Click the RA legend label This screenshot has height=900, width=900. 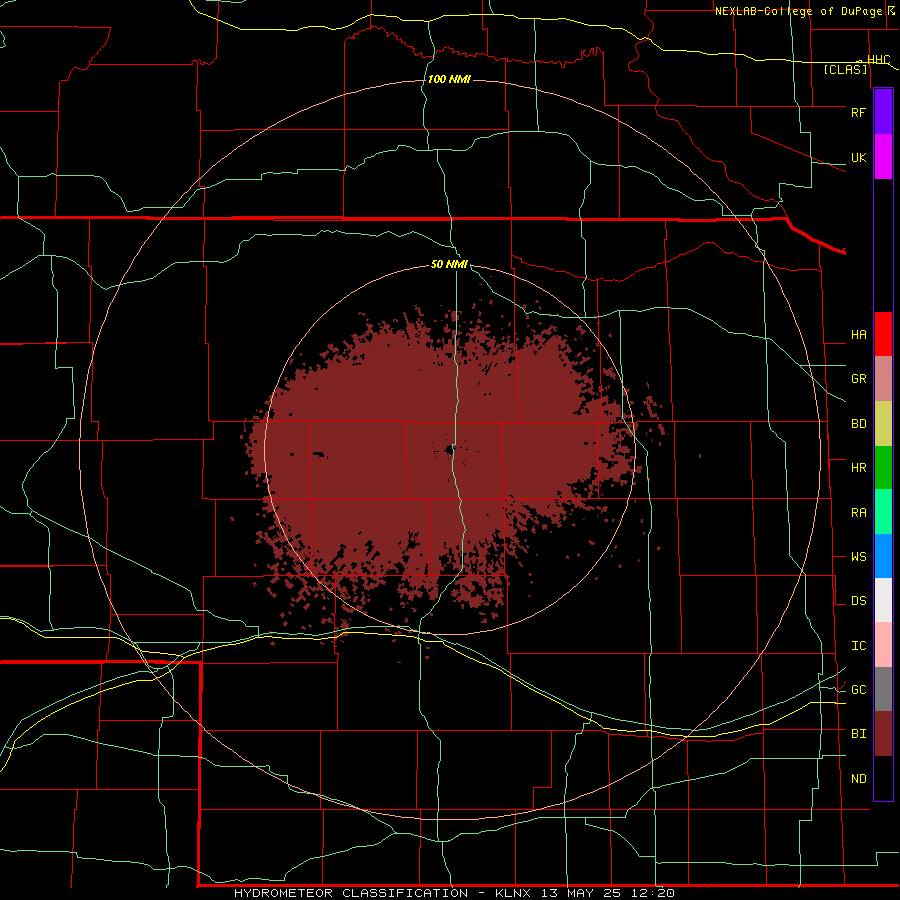pyautogui.click(x=858, y=513)
